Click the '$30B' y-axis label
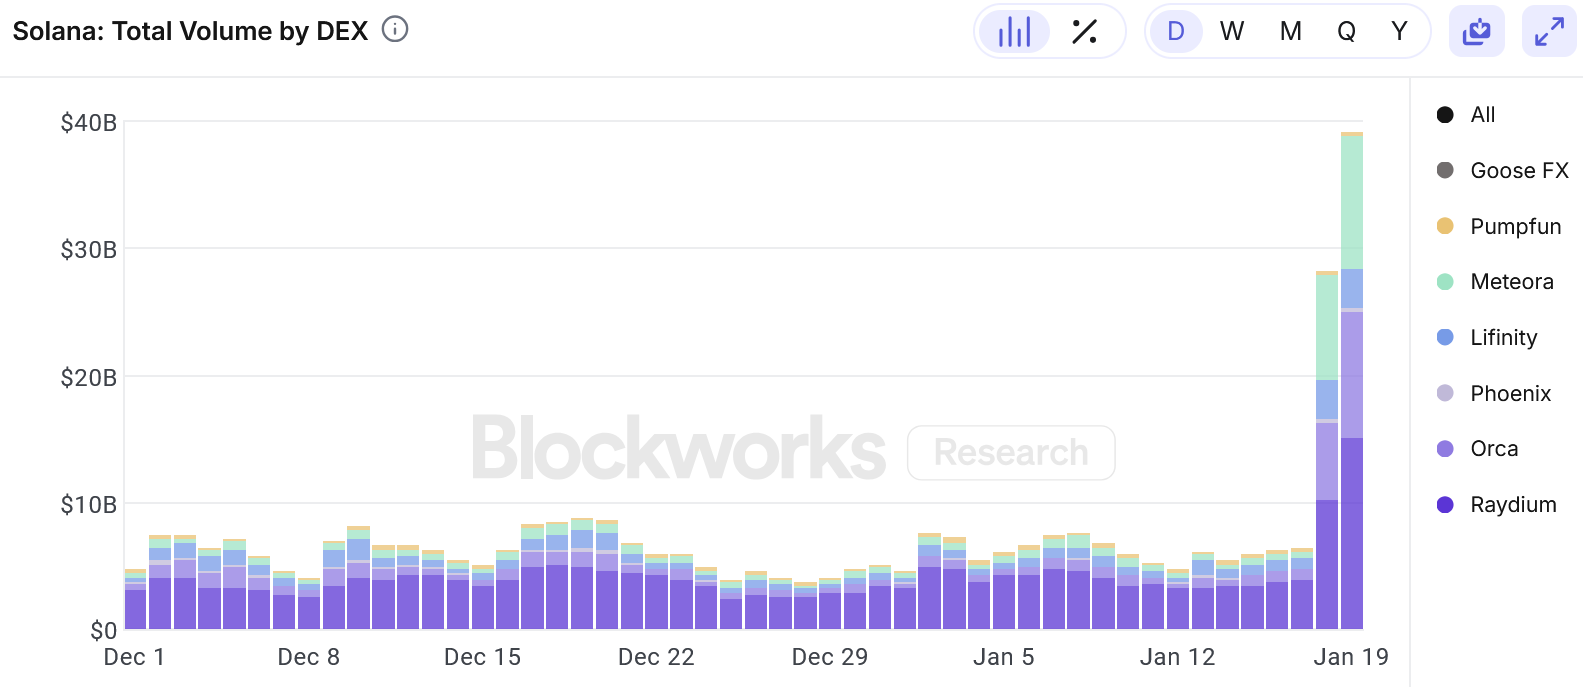This screenshot has width=1583, height=687. [89, 250]
